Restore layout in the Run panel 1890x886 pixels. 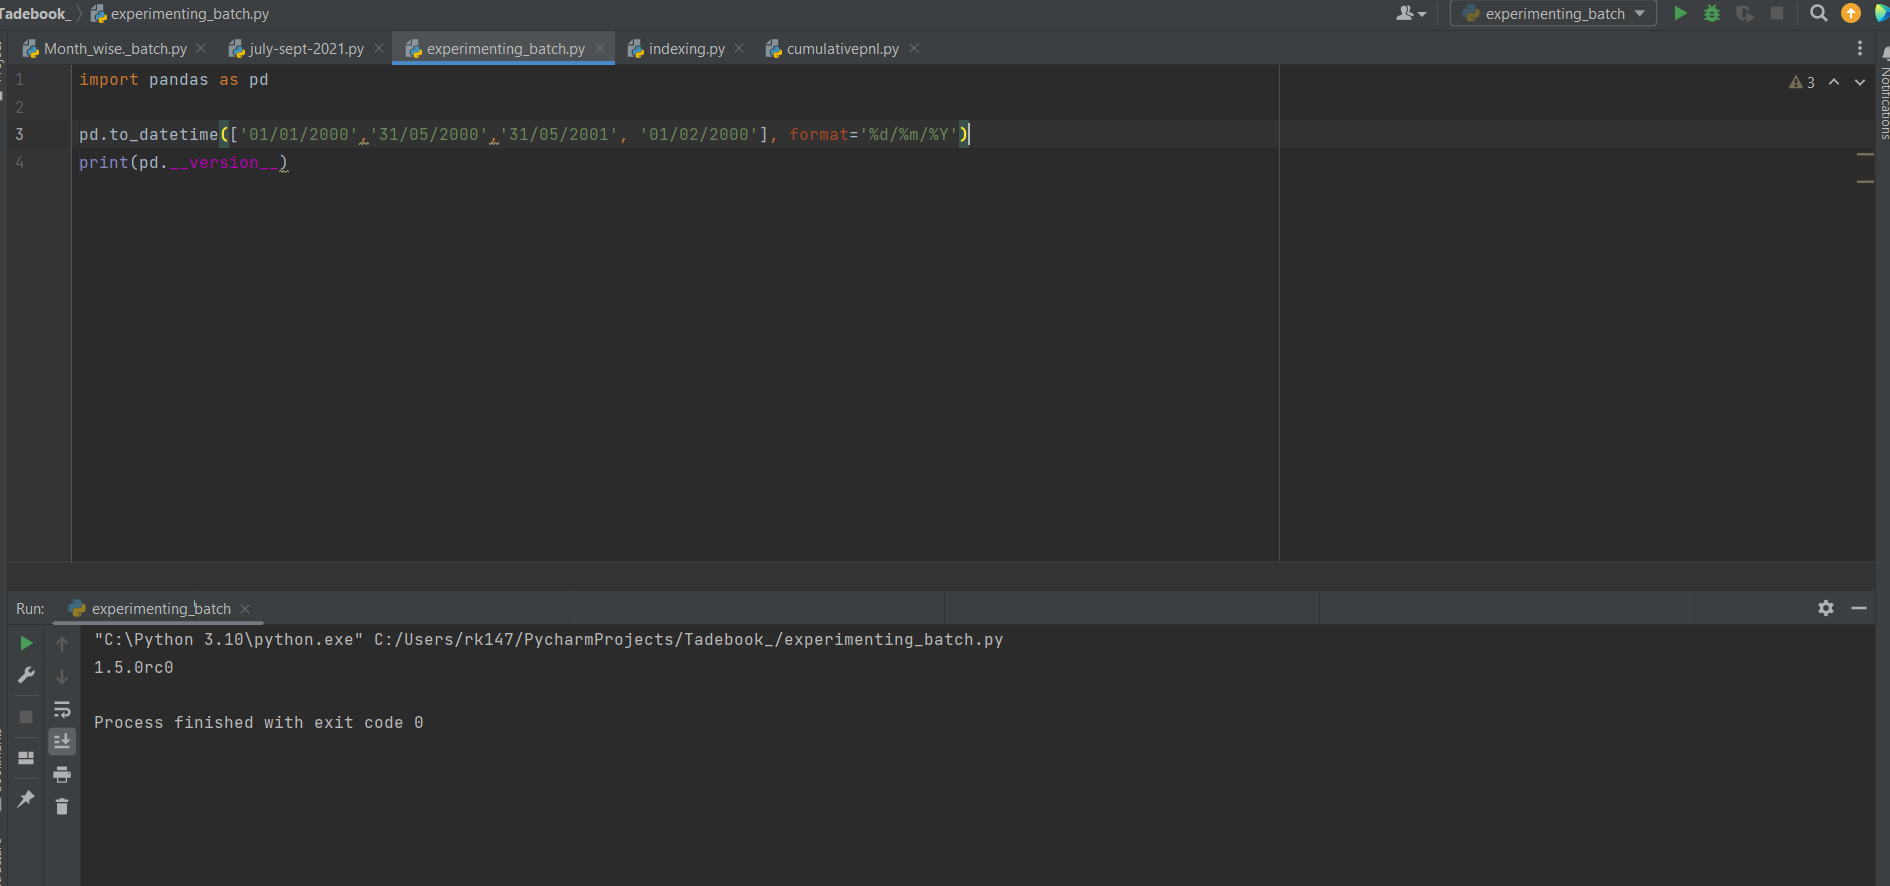coord(27,758)
